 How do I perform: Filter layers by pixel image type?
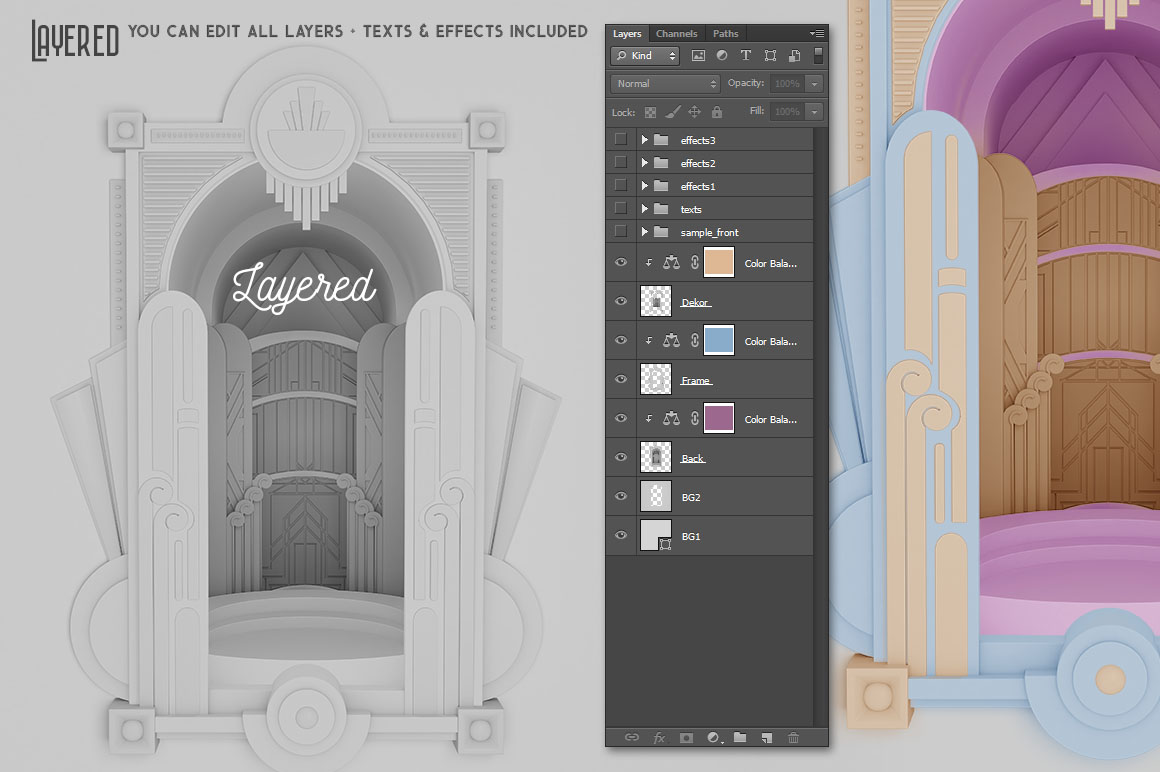click(698, 56)
